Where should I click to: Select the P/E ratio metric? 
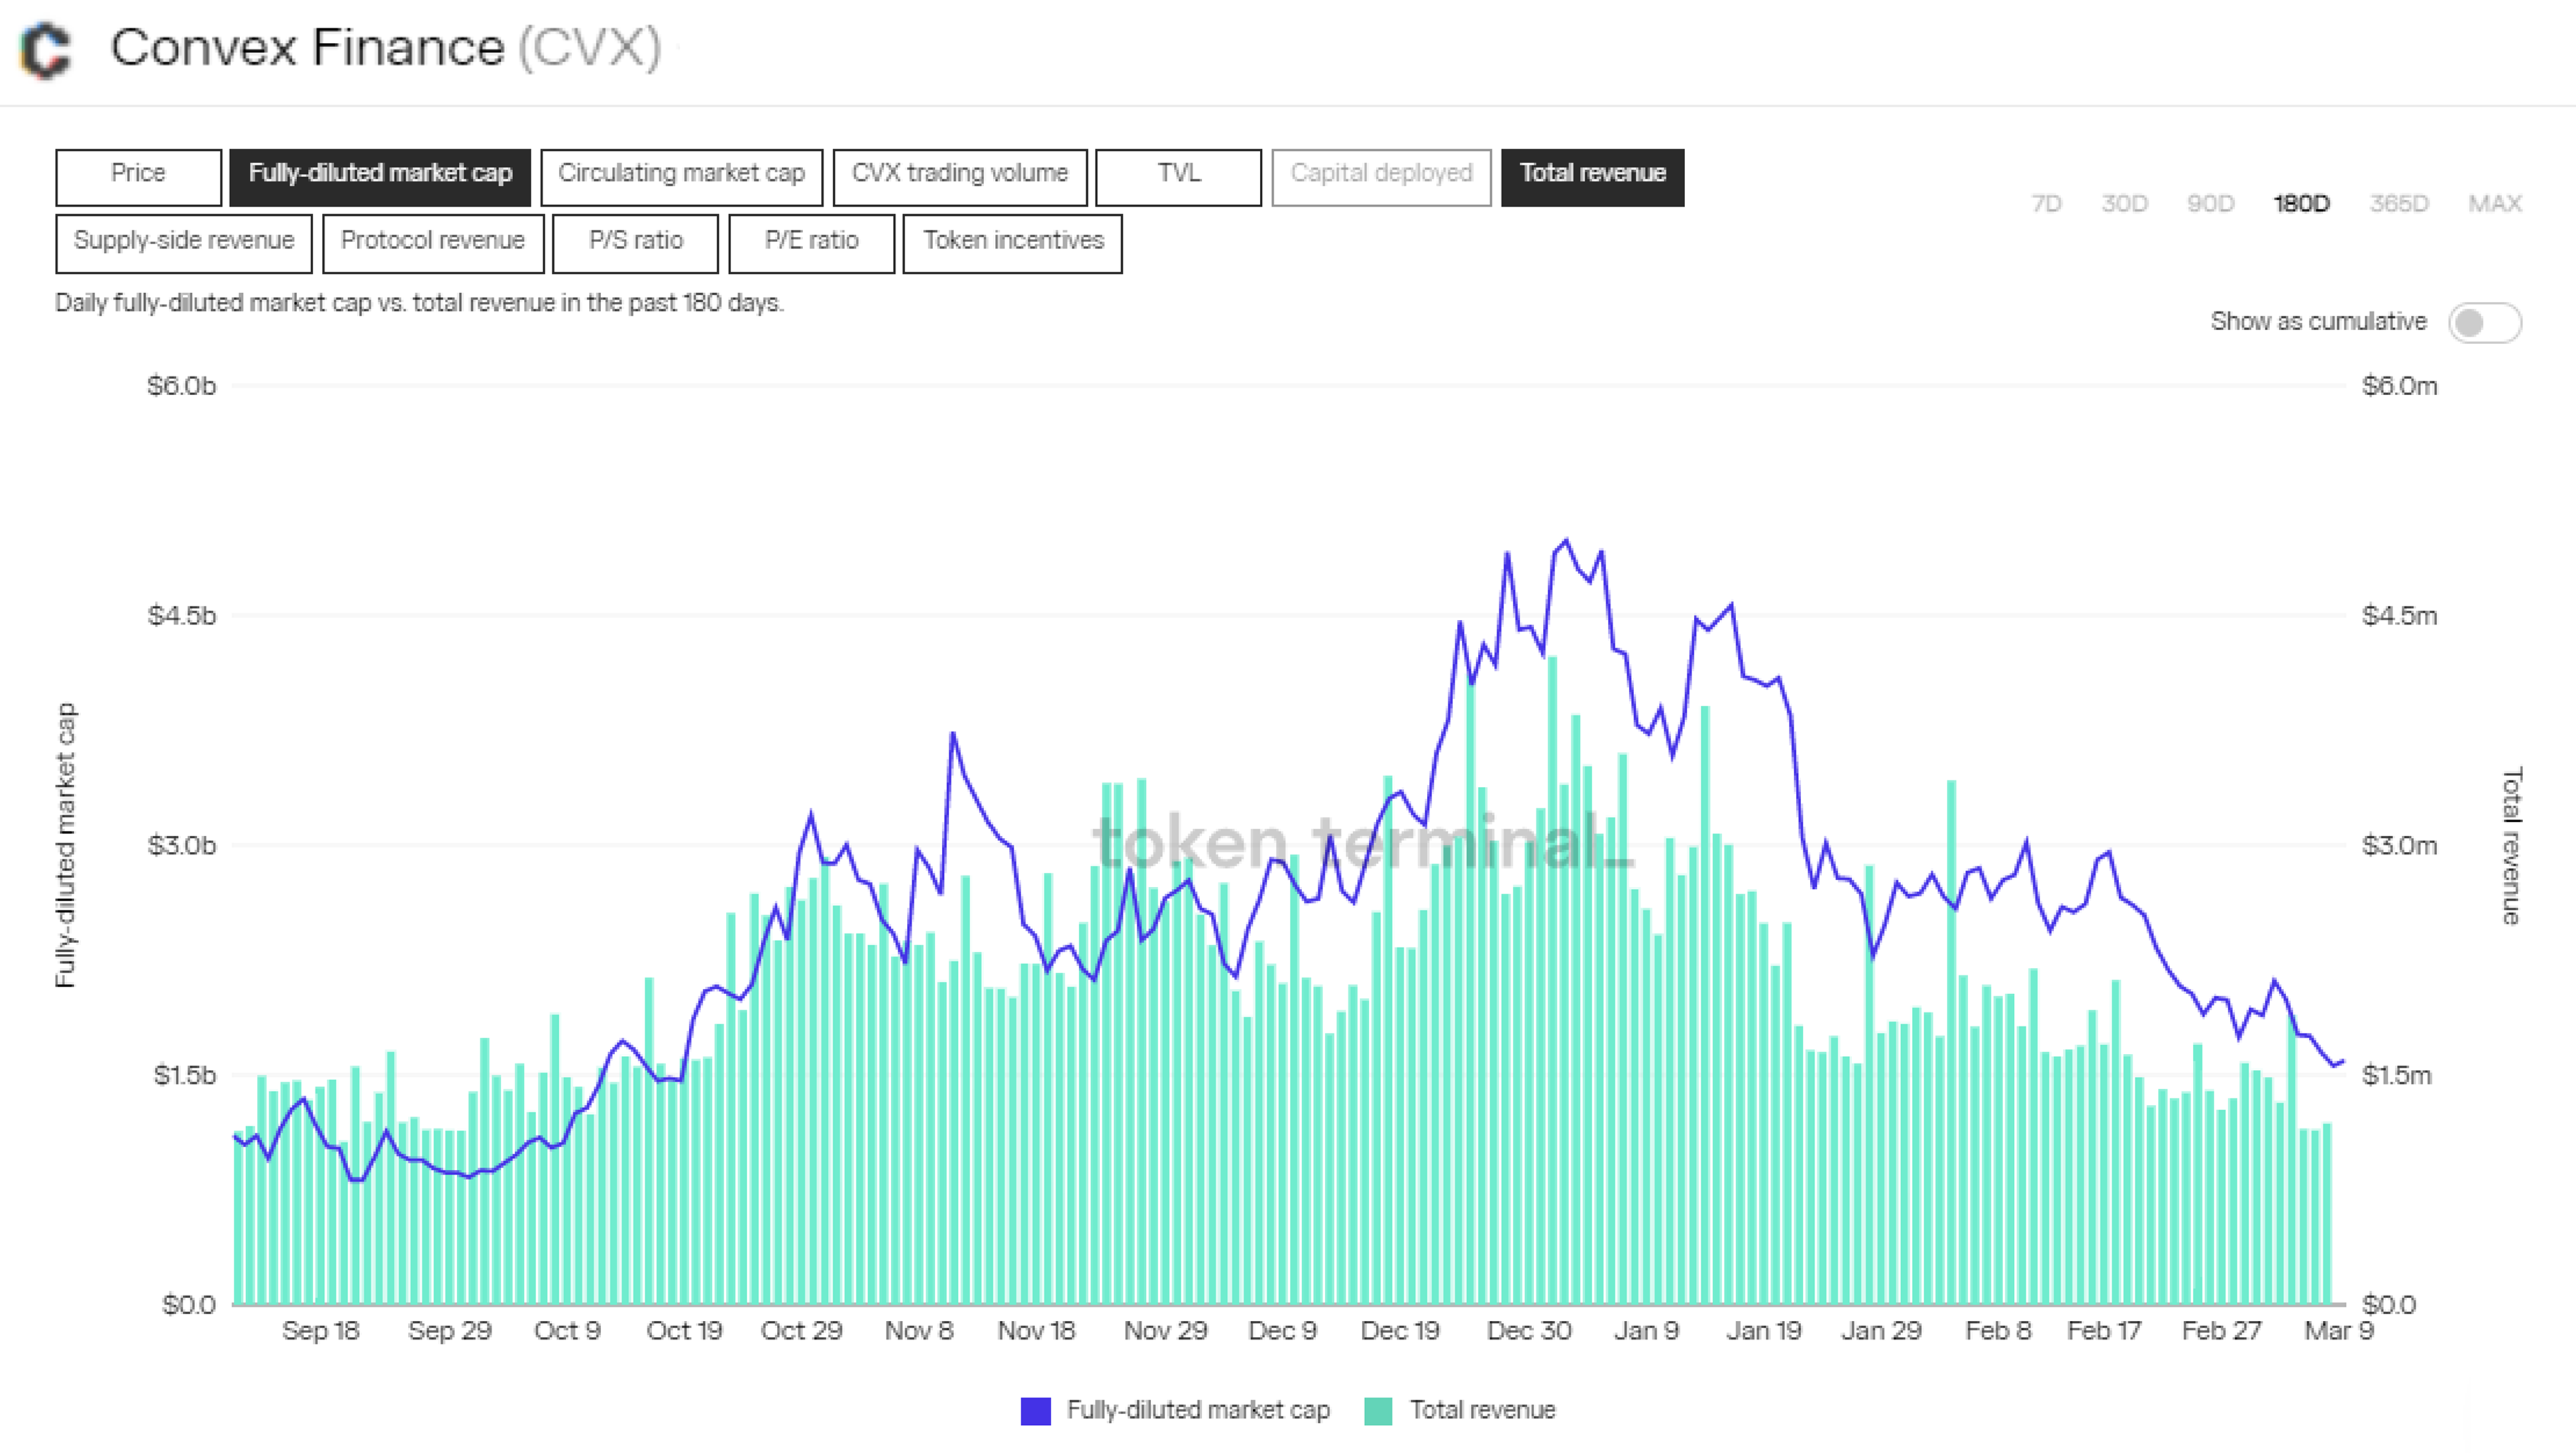pyautogui.click(x=811, y=243)
